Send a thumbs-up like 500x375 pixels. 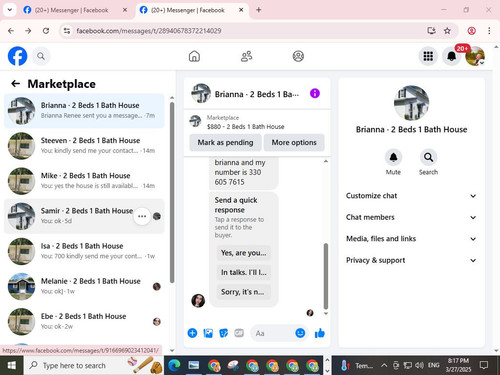tap(320, 333)
